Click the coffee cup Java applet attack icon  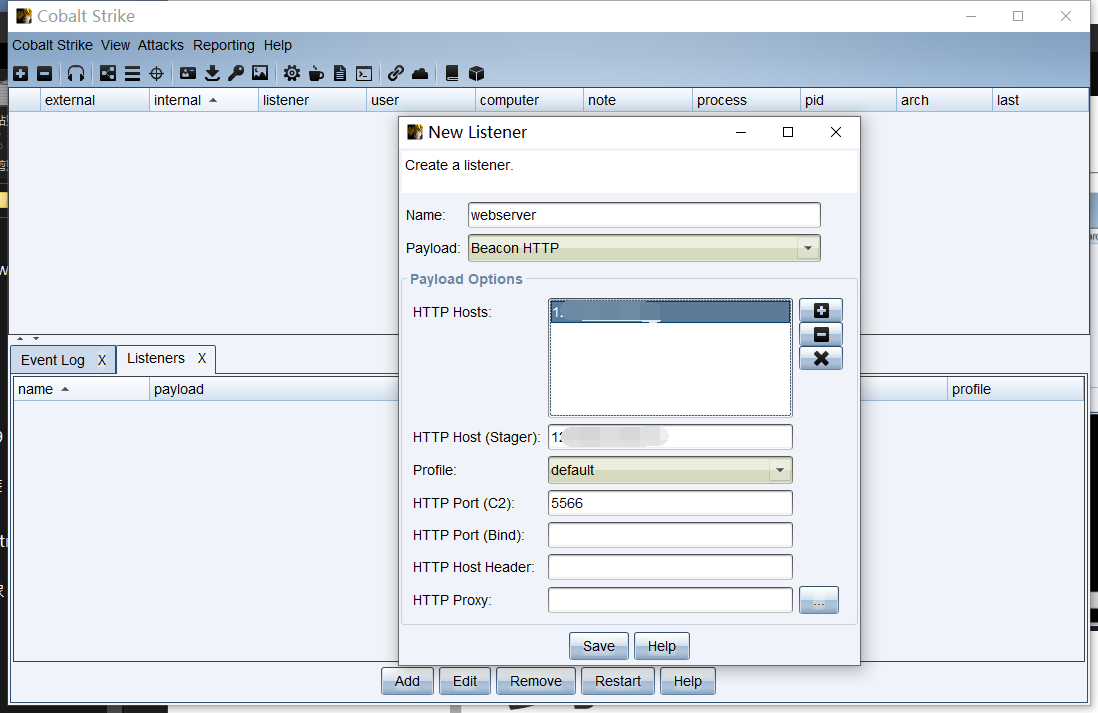316,73
